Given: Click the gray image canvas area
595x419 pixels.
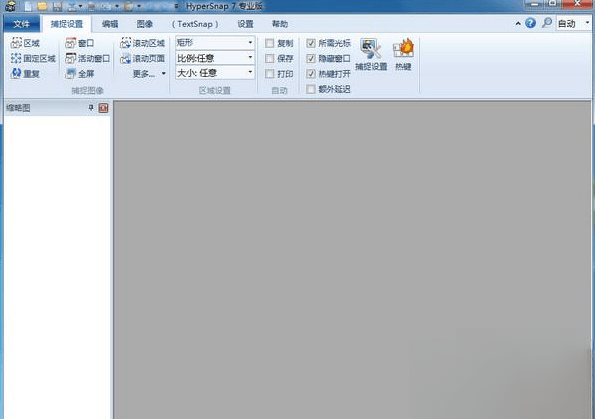Looking at the screenshot, I should [x=353, y=260].
